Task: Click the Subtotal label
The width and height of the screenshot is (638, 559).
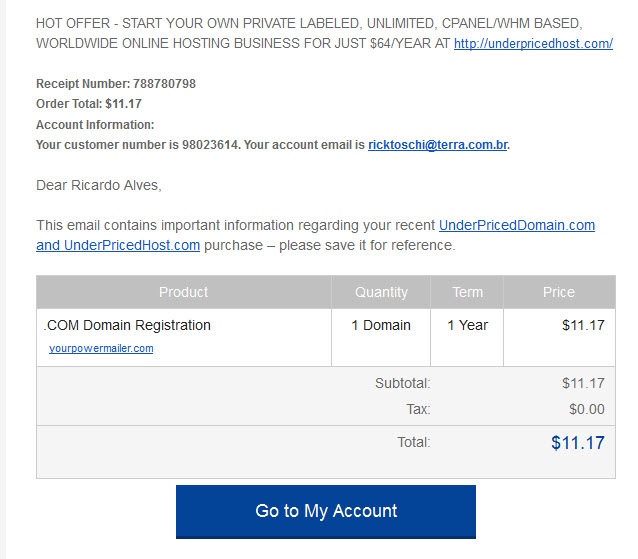Action: point(402,383)
